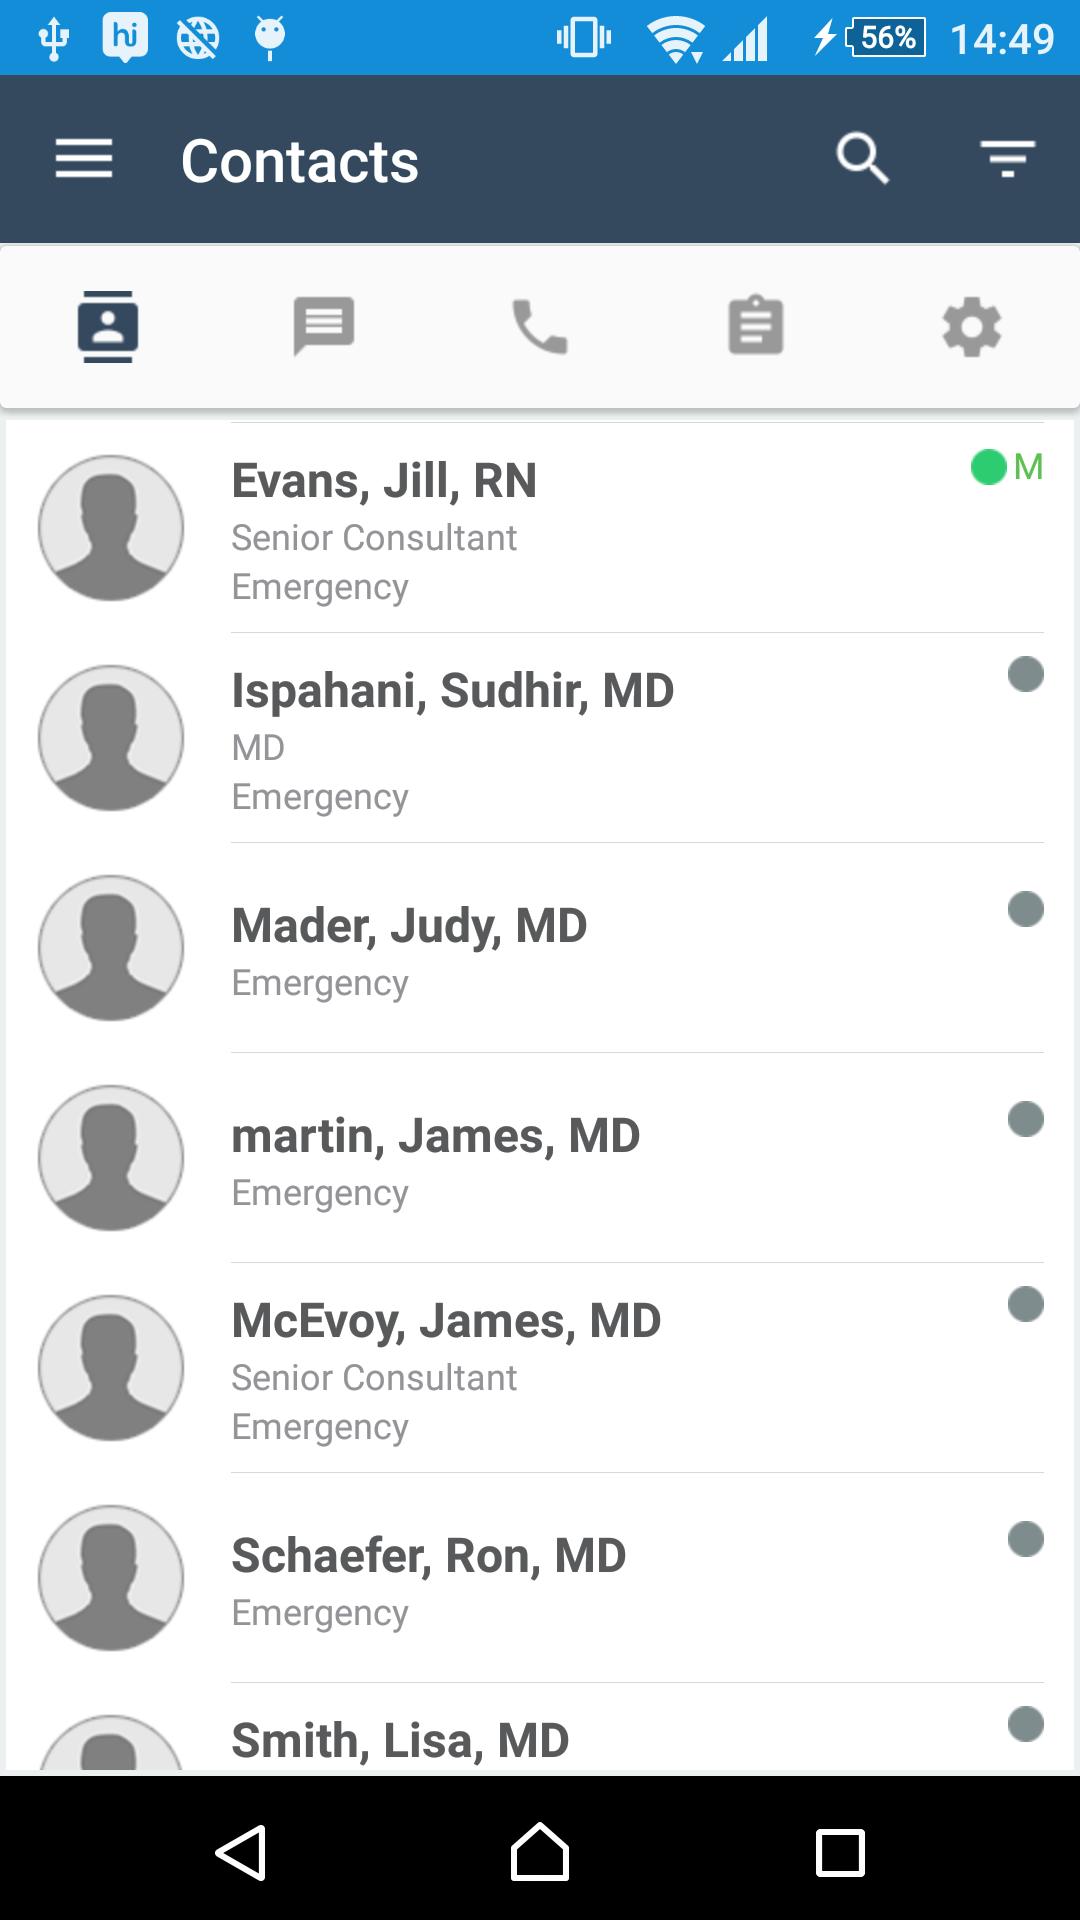Tap Mader, Judy profile picture
Screen dimensions: 1080x1920
point(111,948)
